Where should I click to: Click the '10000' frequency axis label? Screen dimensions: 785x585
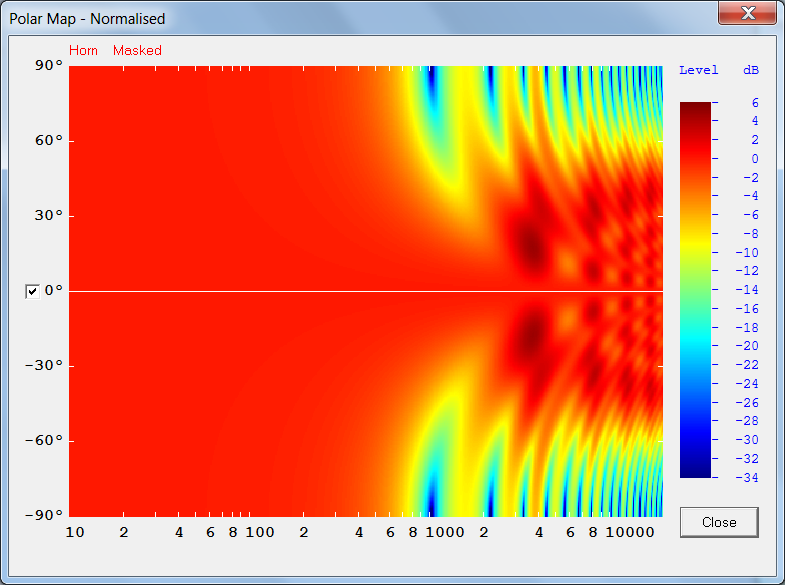click(630, 532)
